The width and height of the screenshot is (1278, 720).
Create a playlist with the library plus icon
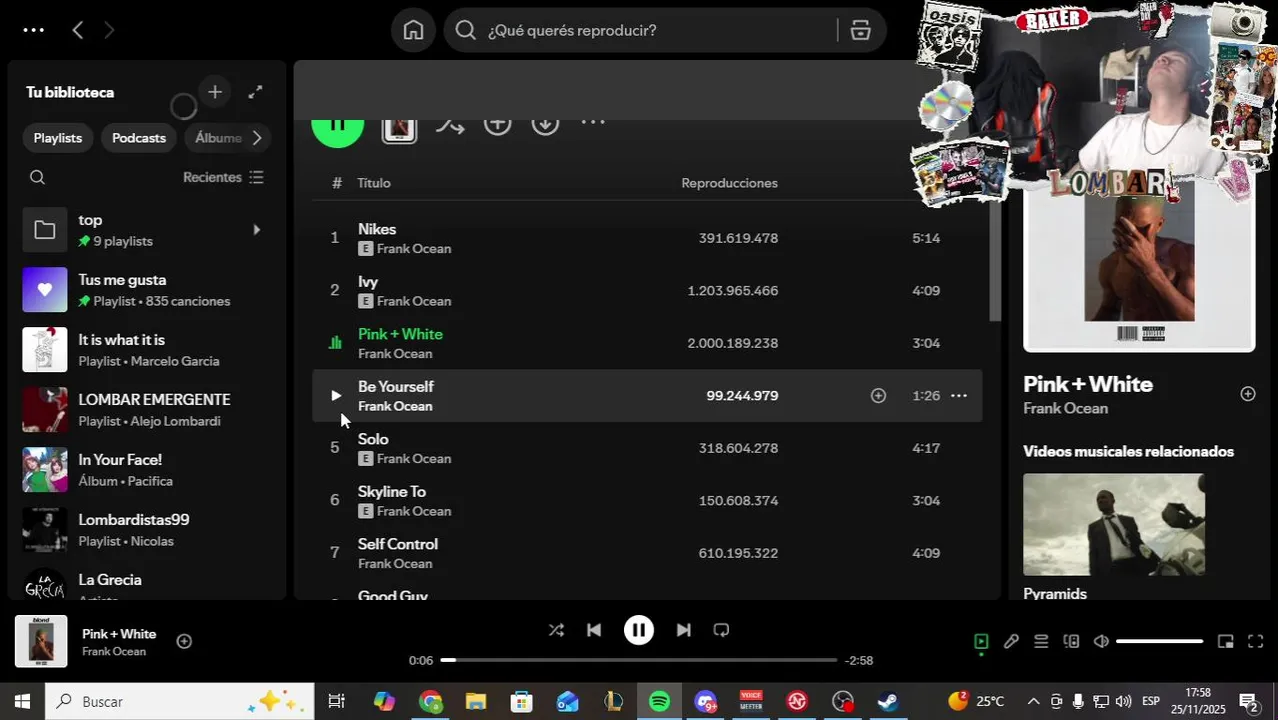point(215,92)
